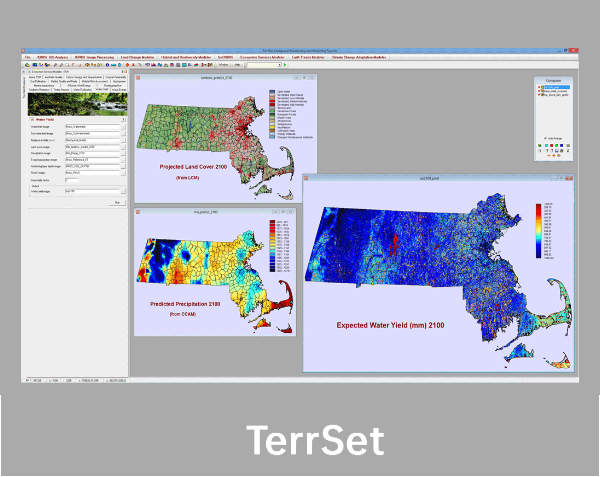The image size is (600, 477).
Task: Click the land cover map legend list
Action: (291, 114)
